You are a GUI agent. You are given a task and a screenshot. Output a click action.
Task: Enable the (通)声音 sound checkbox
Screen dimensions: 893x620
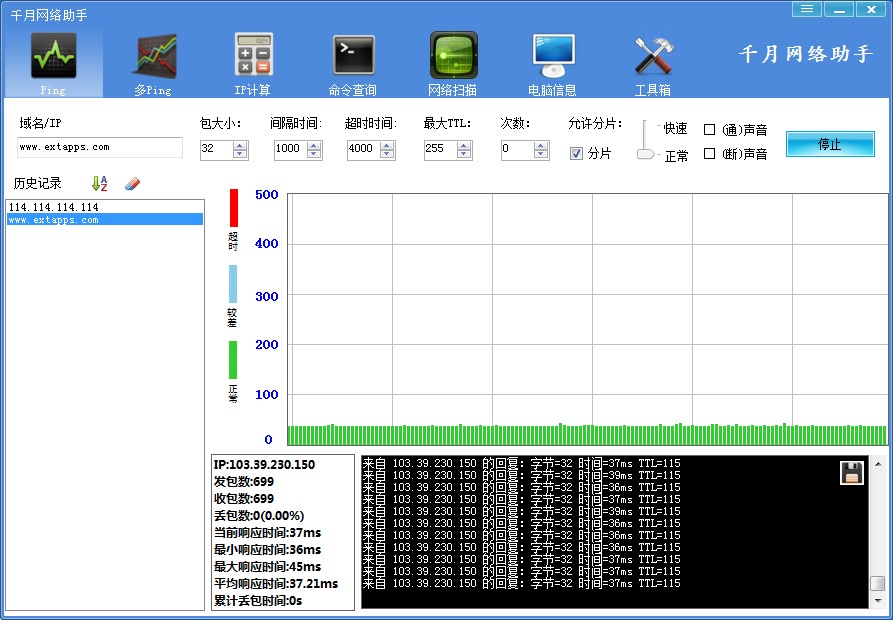click(x=709, y=130)
